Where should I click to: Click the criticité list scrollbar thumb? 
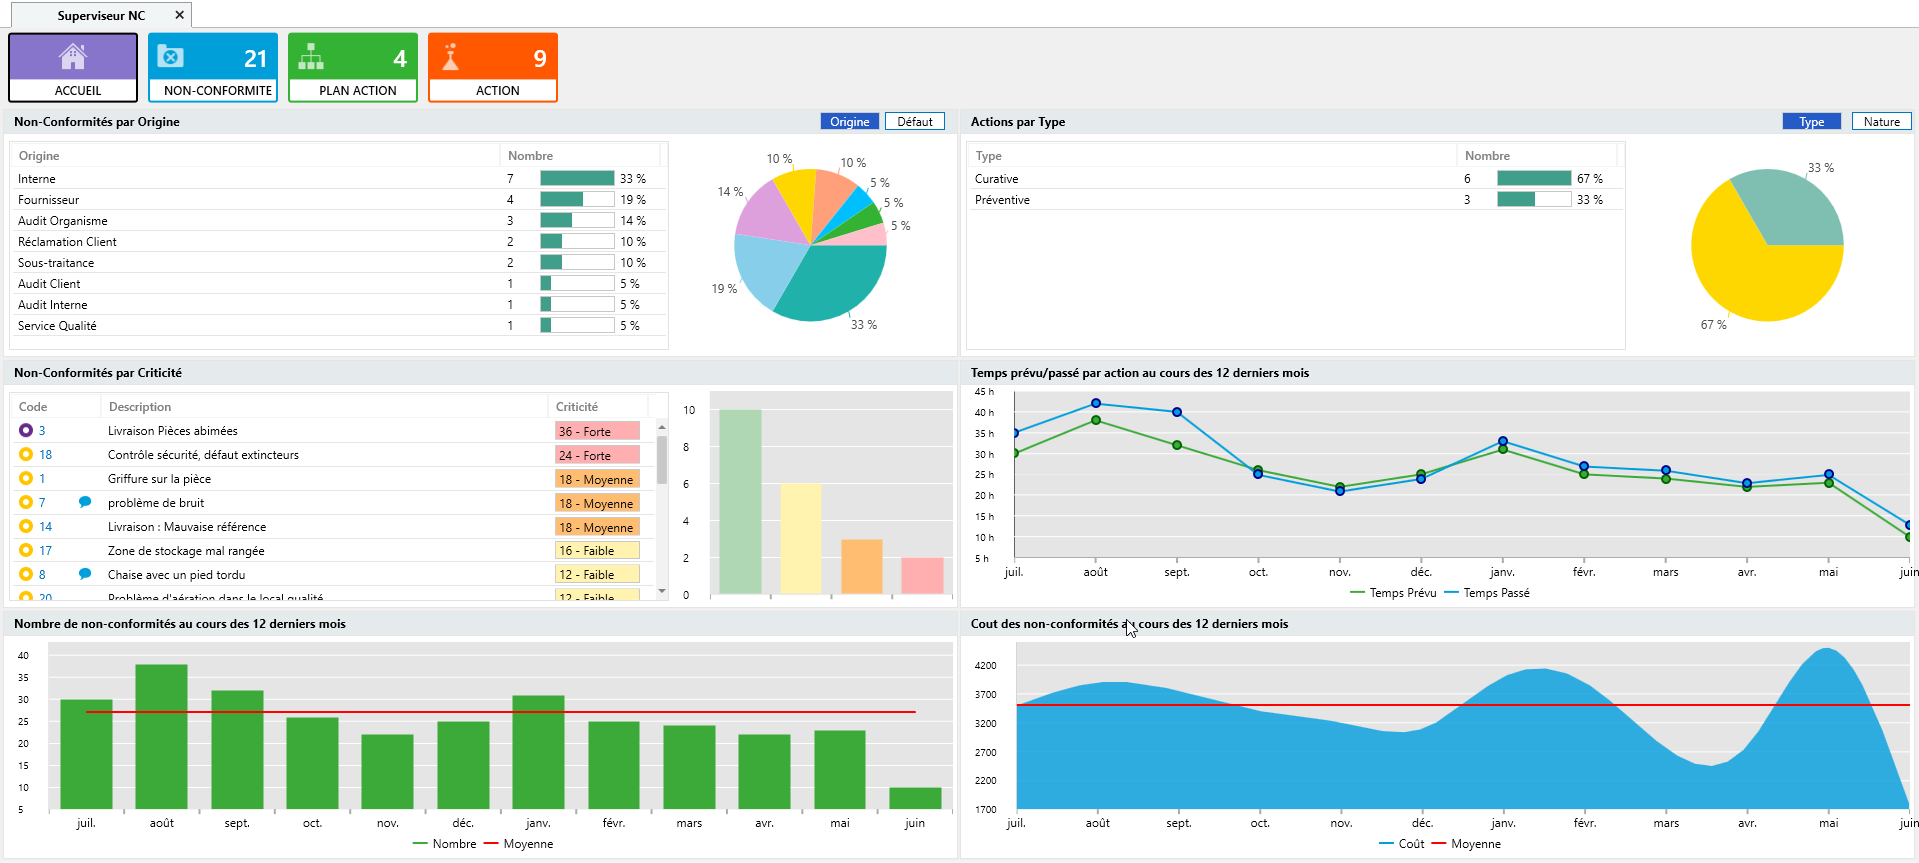662,460
